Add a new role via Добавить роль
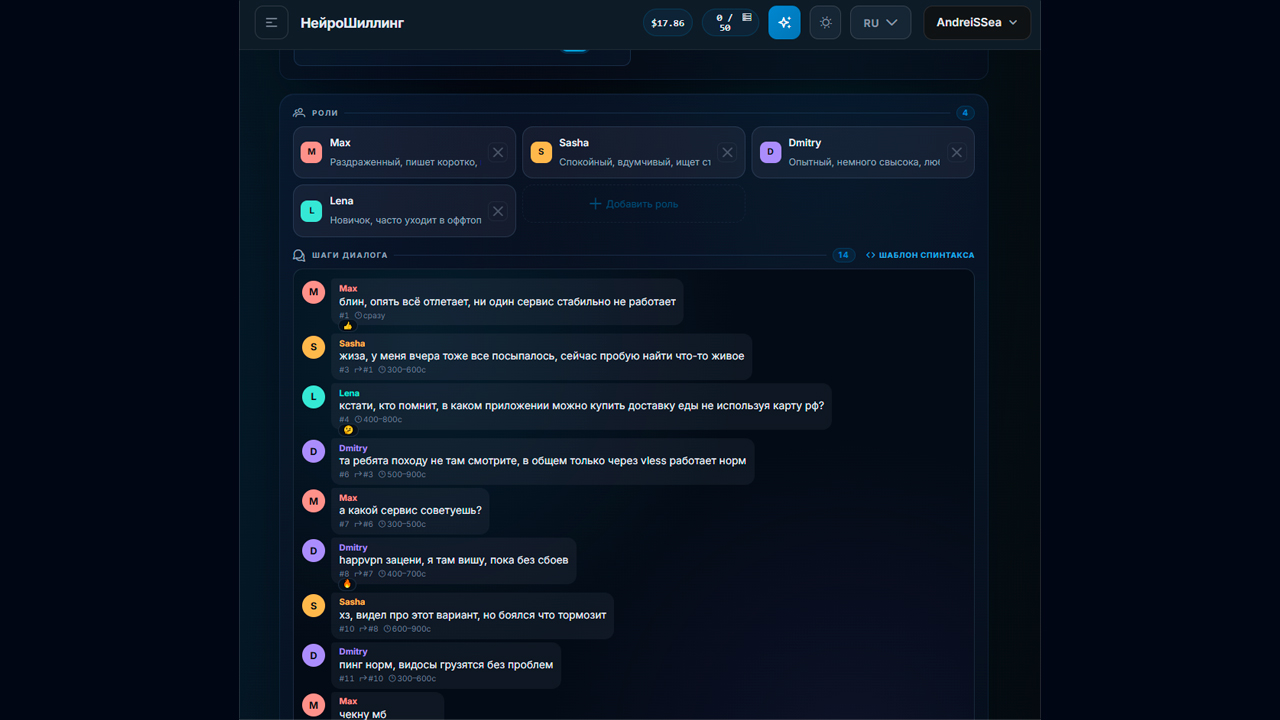The width and height of the screenshot is (1280, 720). pos(633,204)
